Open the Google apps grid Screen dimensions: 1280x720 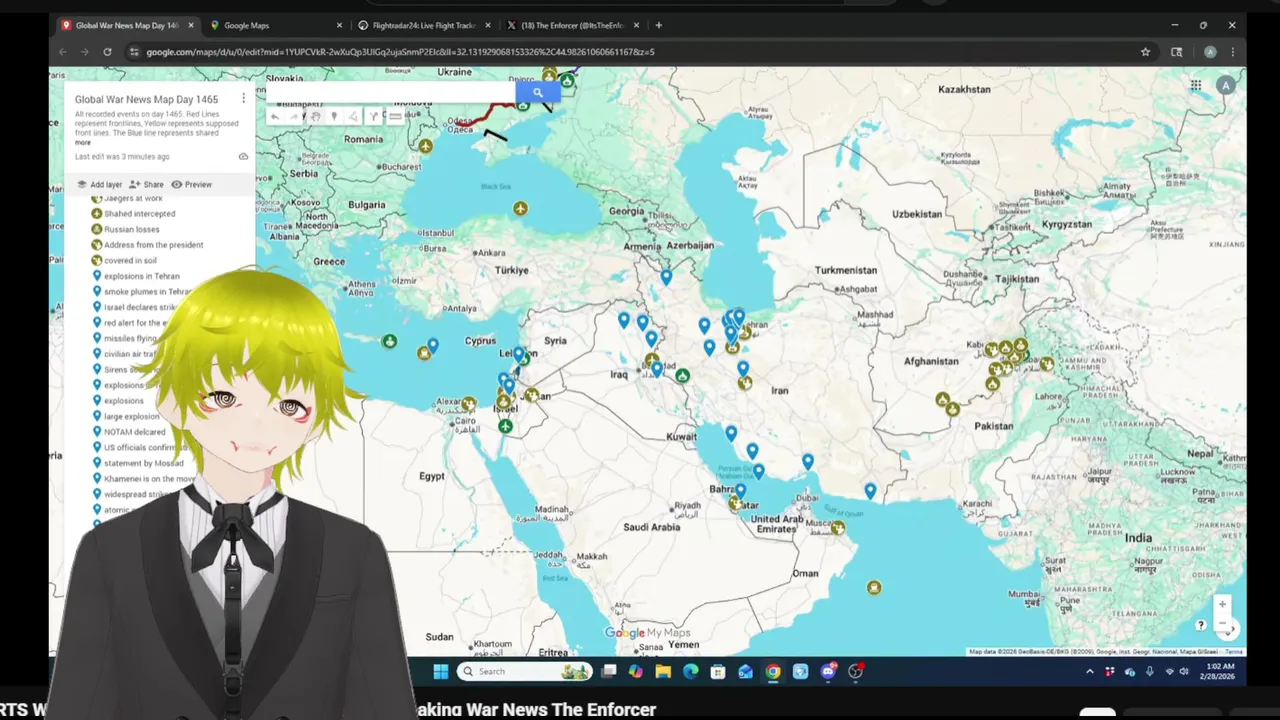[x=1196, y=86]
